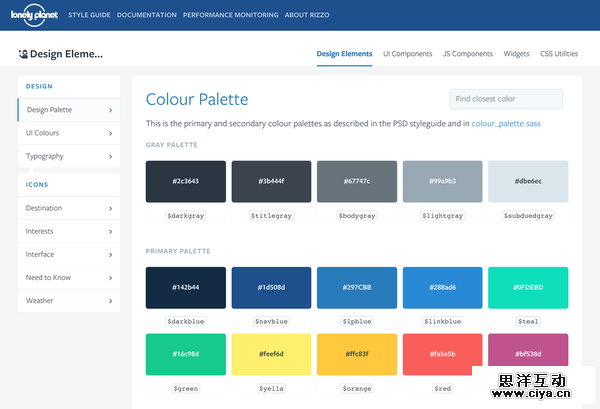Open Style Guide in top navigation
Screen dimensions: 600x409
click(x=89, y=16)
